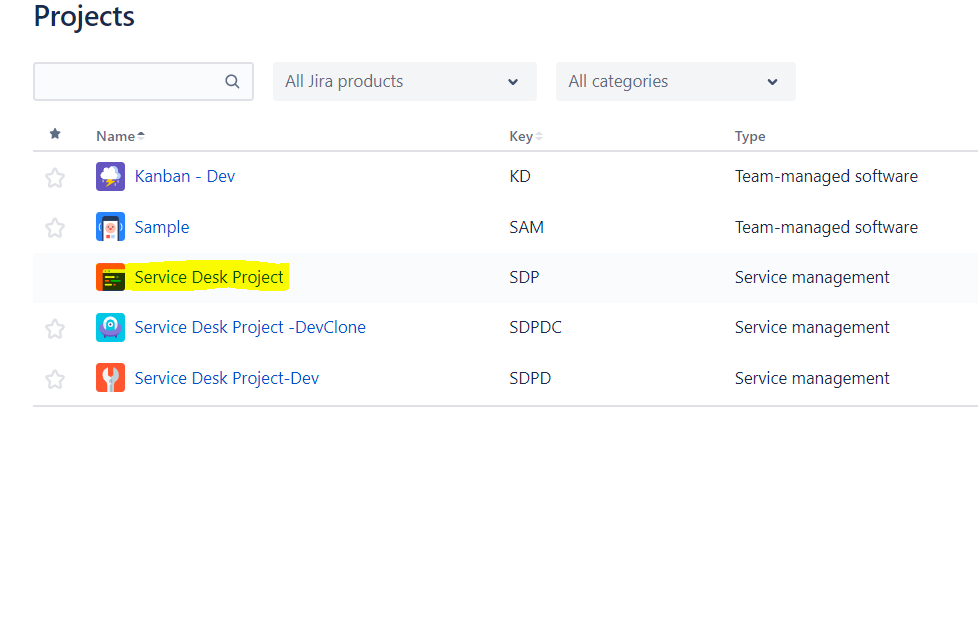The image size is (978, 638).
Task: Open the Kanban - Dev project link
Action: click(185, 176)
